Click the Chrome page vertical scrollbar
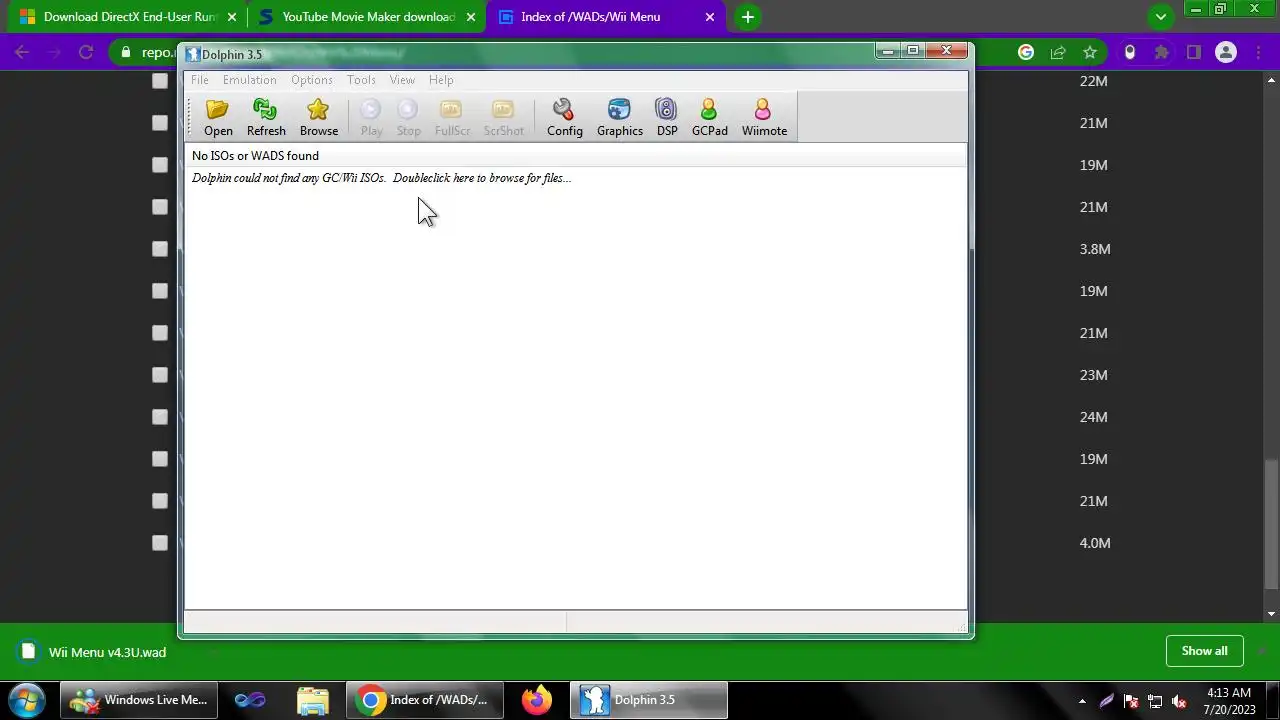1280x720 pixels. (x=1272, y=524)
